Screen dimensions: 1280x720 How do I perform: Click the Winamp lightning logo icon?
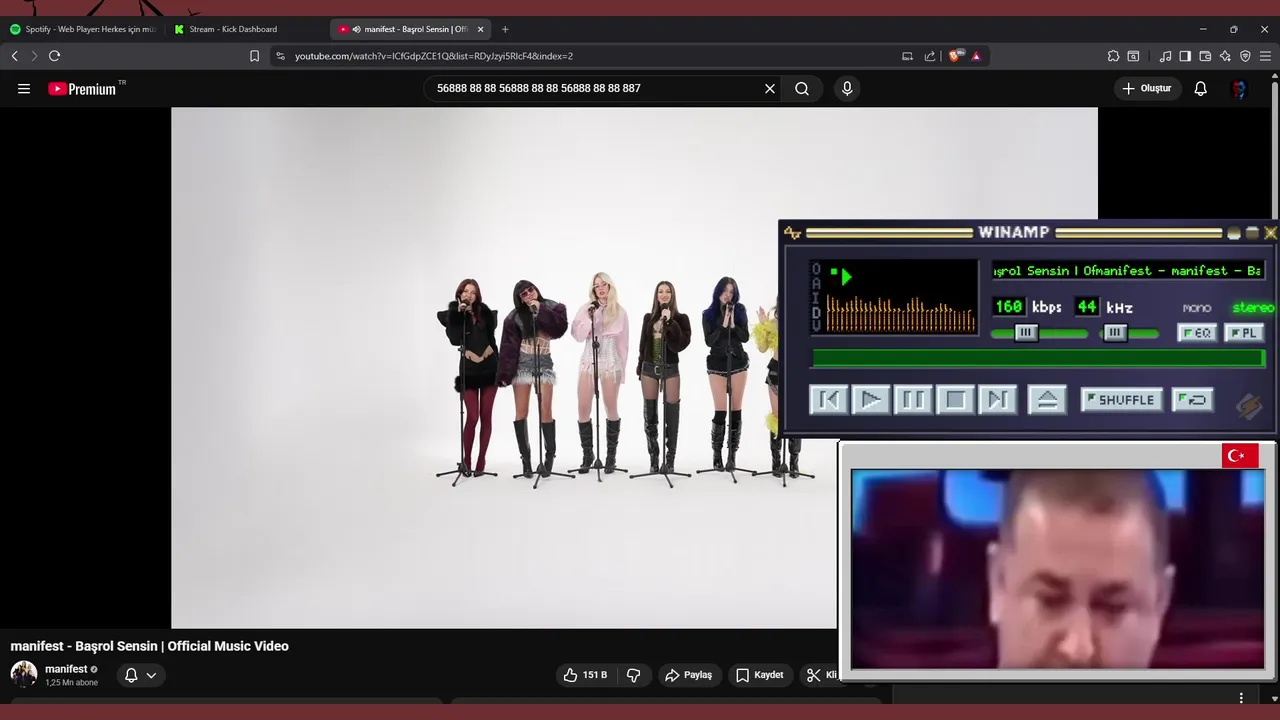click(x=1248, y=405)
